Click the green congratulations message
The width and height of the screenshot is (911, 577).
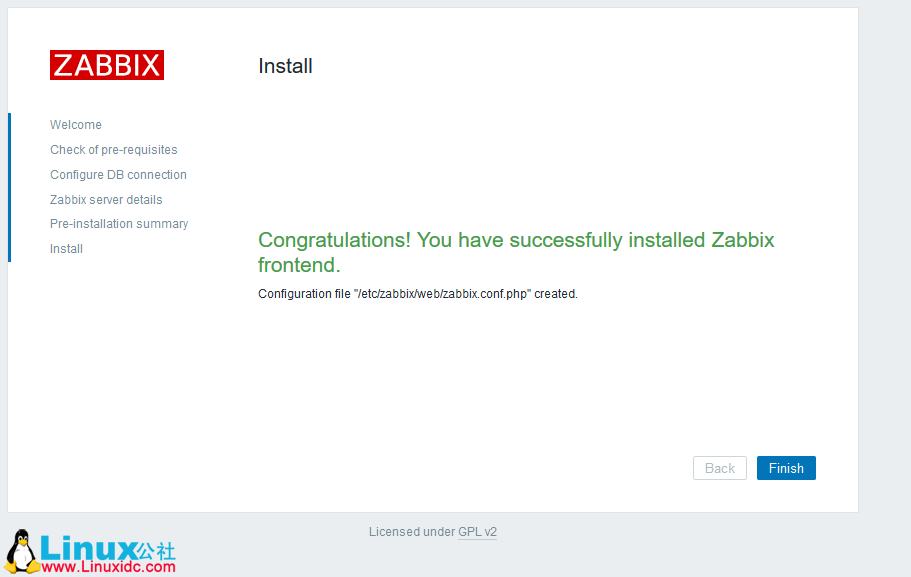coord(516,241)
